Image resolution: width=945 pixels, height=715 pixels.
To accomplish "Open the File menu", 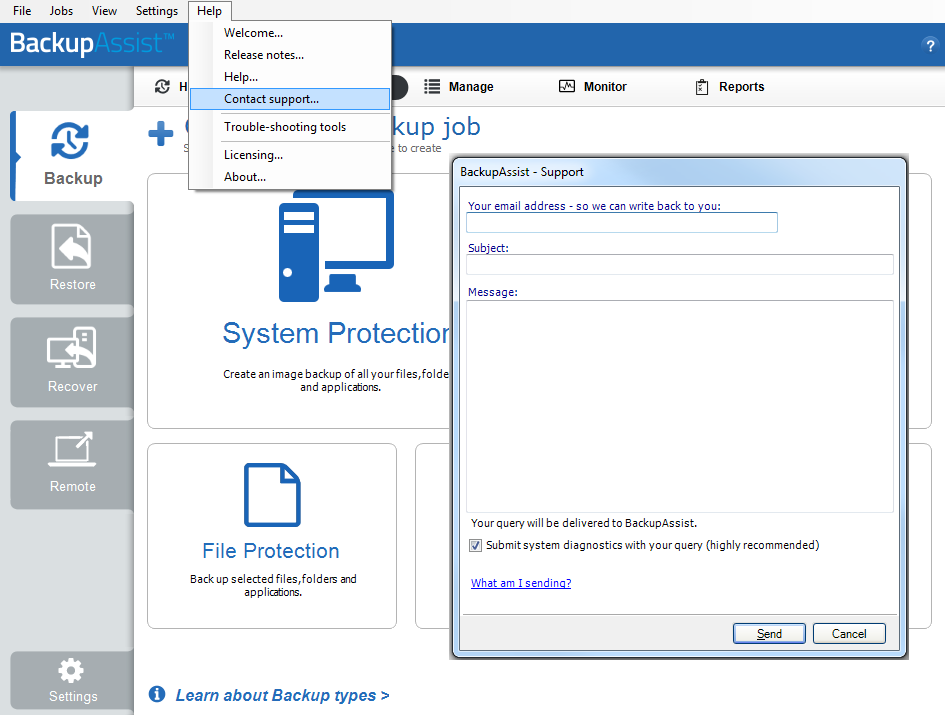I will click(22, 11).
